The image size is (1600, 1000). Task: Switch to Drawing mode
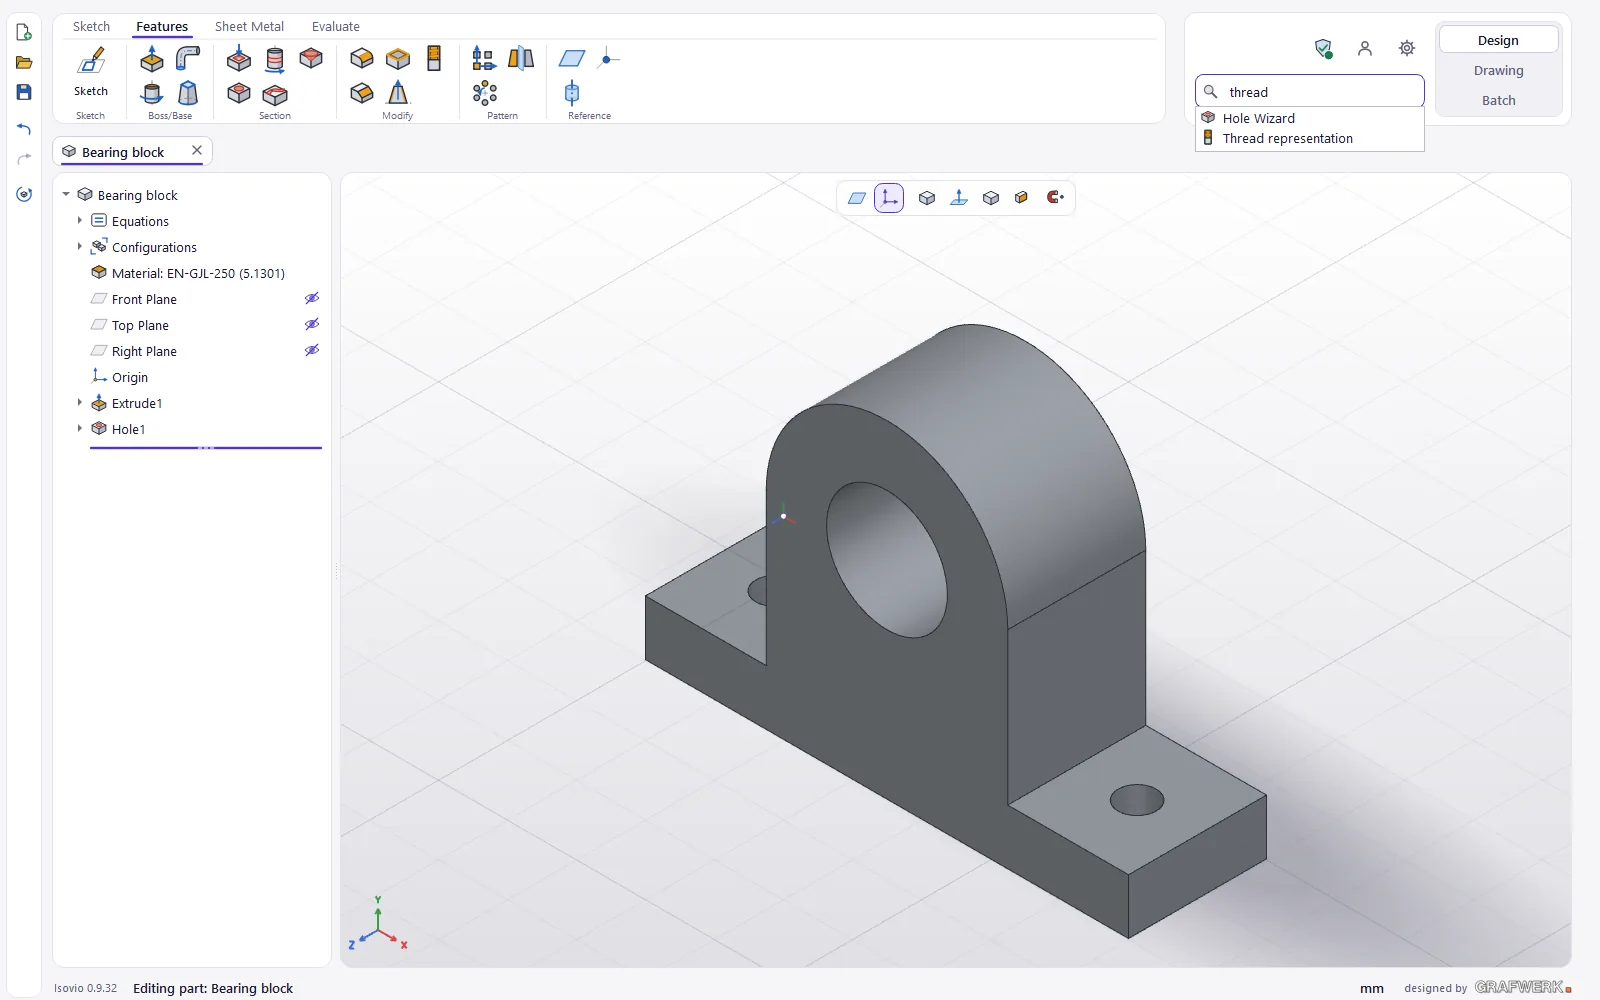(1498, 71)
